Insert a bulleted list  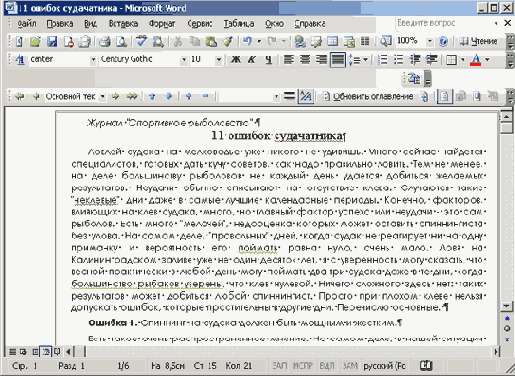point(399,60)
